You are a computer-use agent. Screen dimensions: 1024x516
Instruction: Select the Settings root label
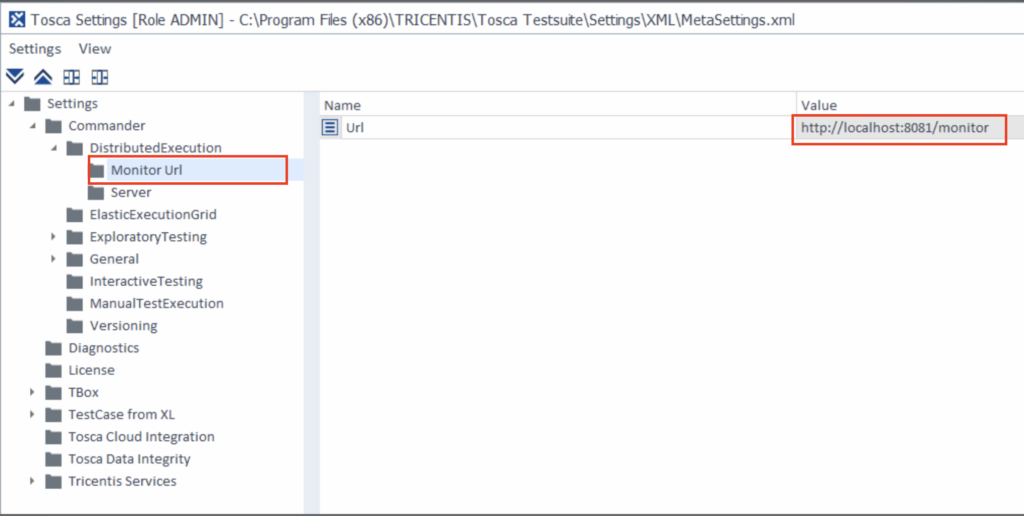click(x=72, y=104)
